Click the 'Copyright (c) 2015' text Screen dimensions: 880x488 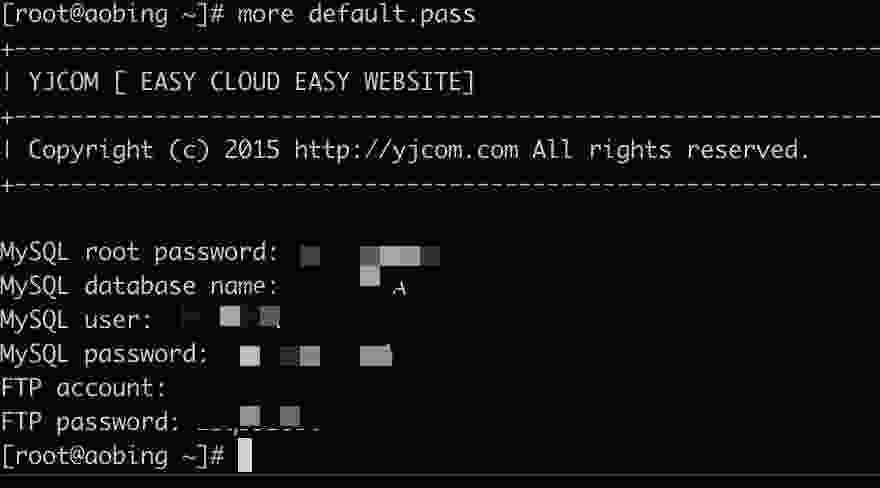click(154, 150)
